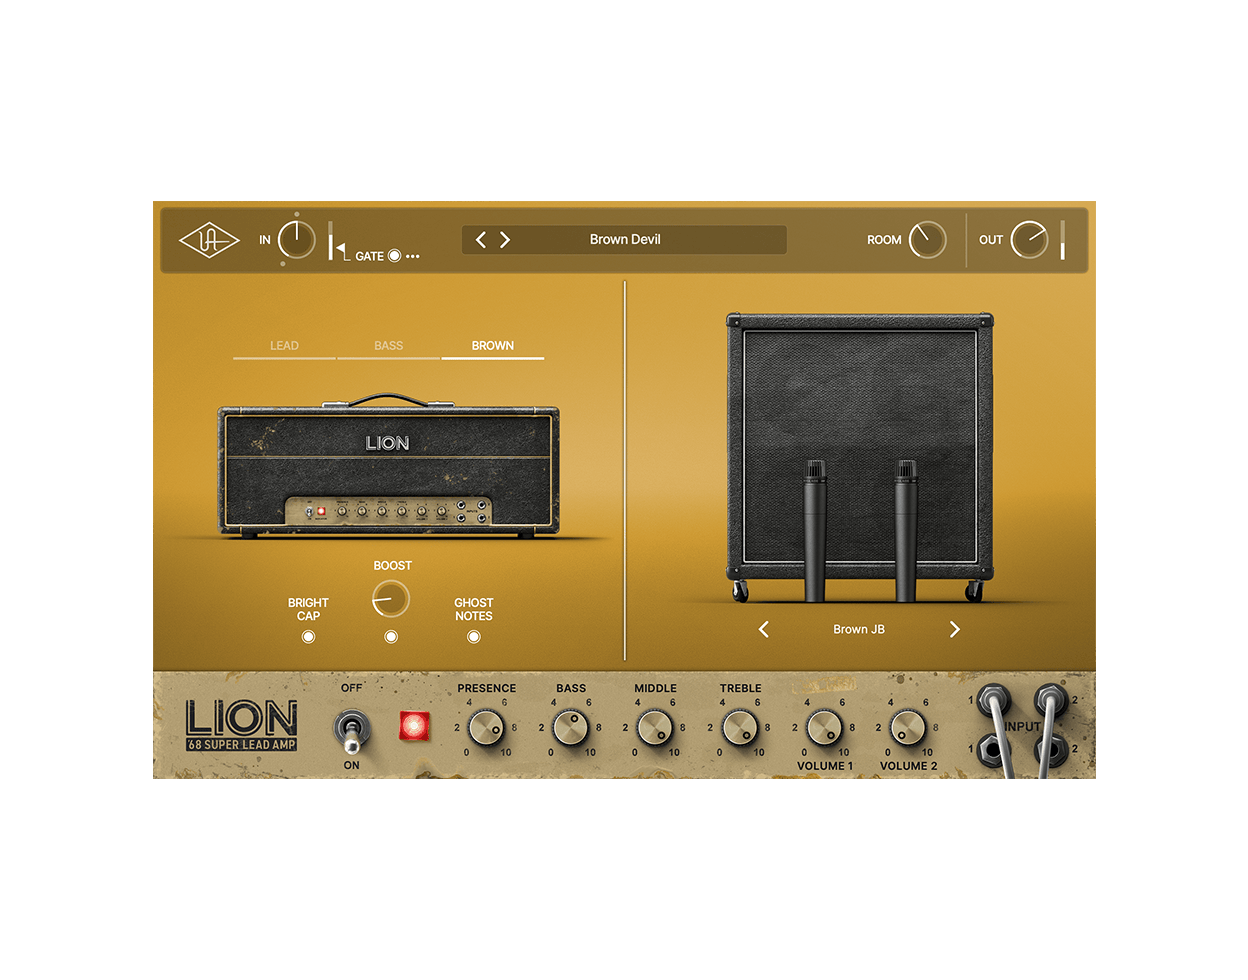Select the BASS amp tab
1248x980 pixels.
[388, 345]
